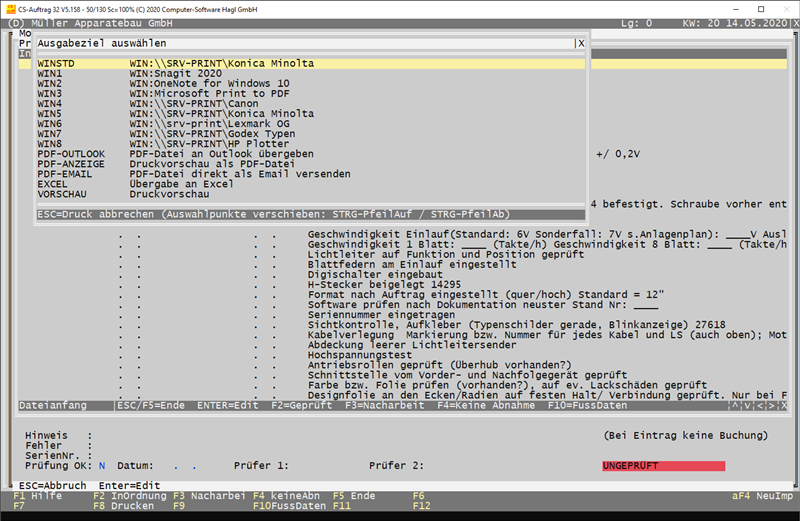
Task: Click the scroll-left arrow in the list footer
Action: pyautogui.click(x=762, y=405)
